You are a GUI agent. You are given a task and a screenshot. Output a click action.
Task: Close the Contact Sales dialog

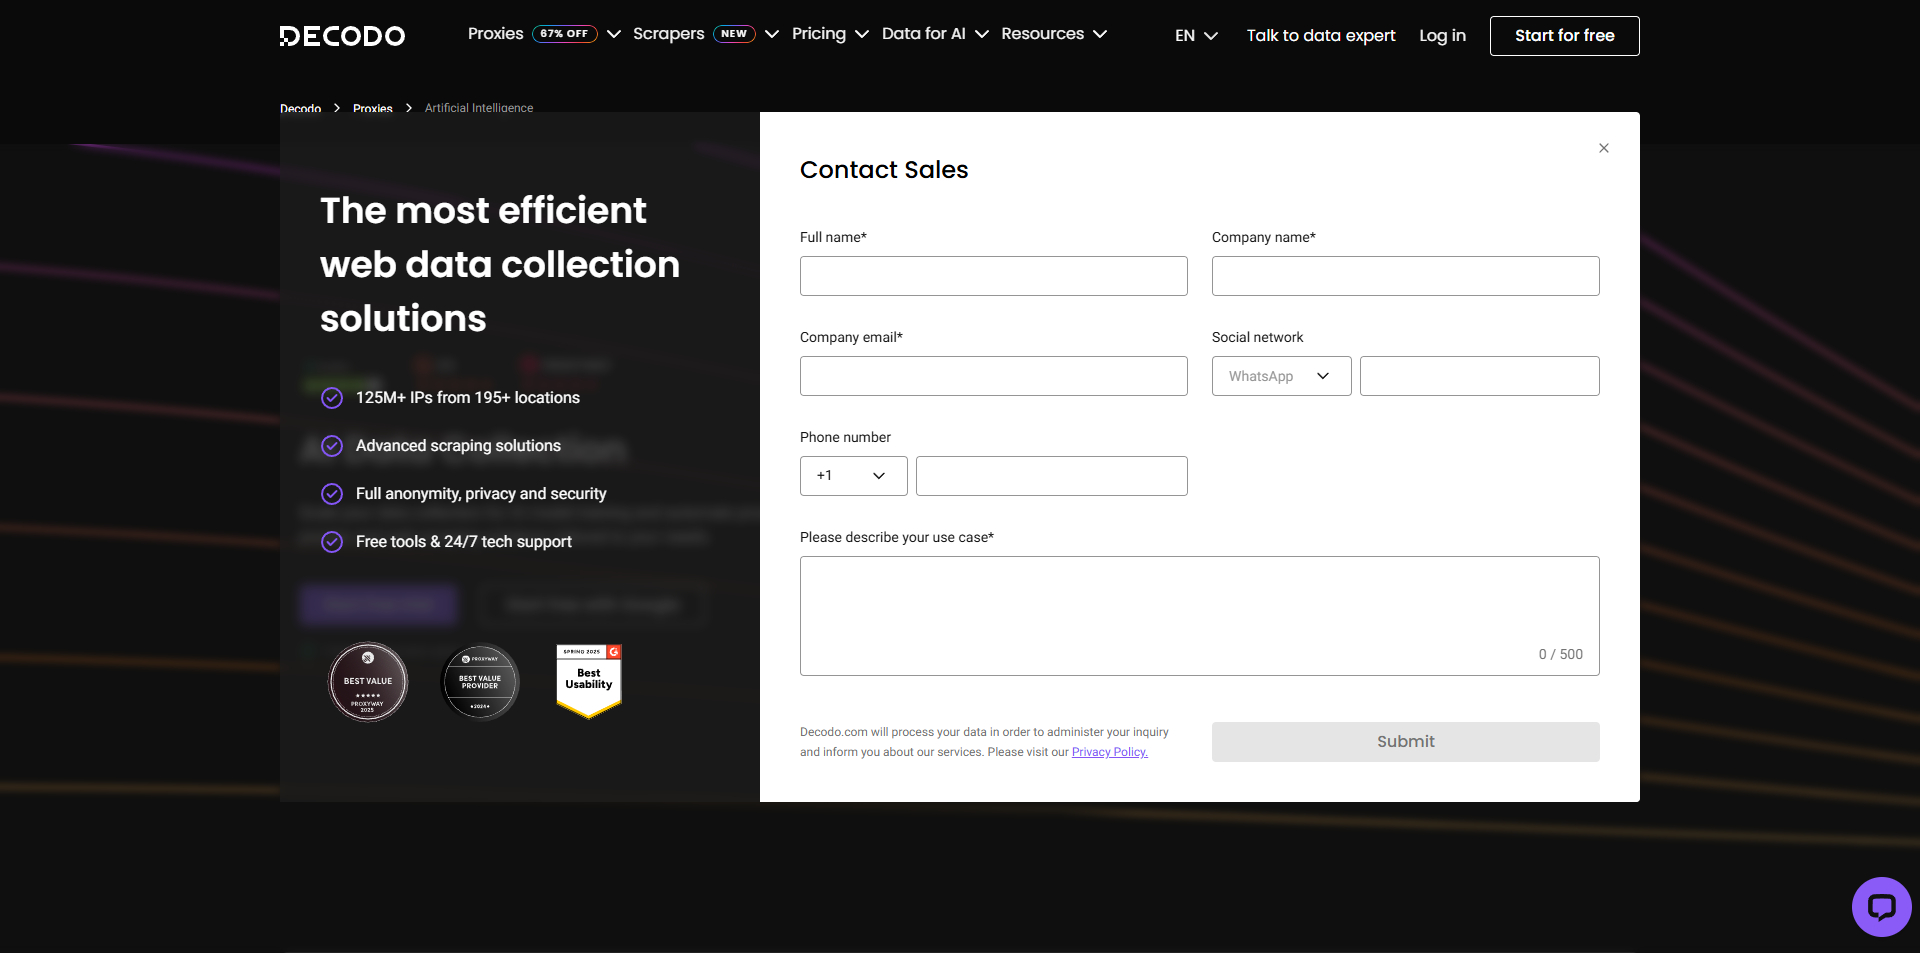pyautogui.click(x=1603, y=148)
